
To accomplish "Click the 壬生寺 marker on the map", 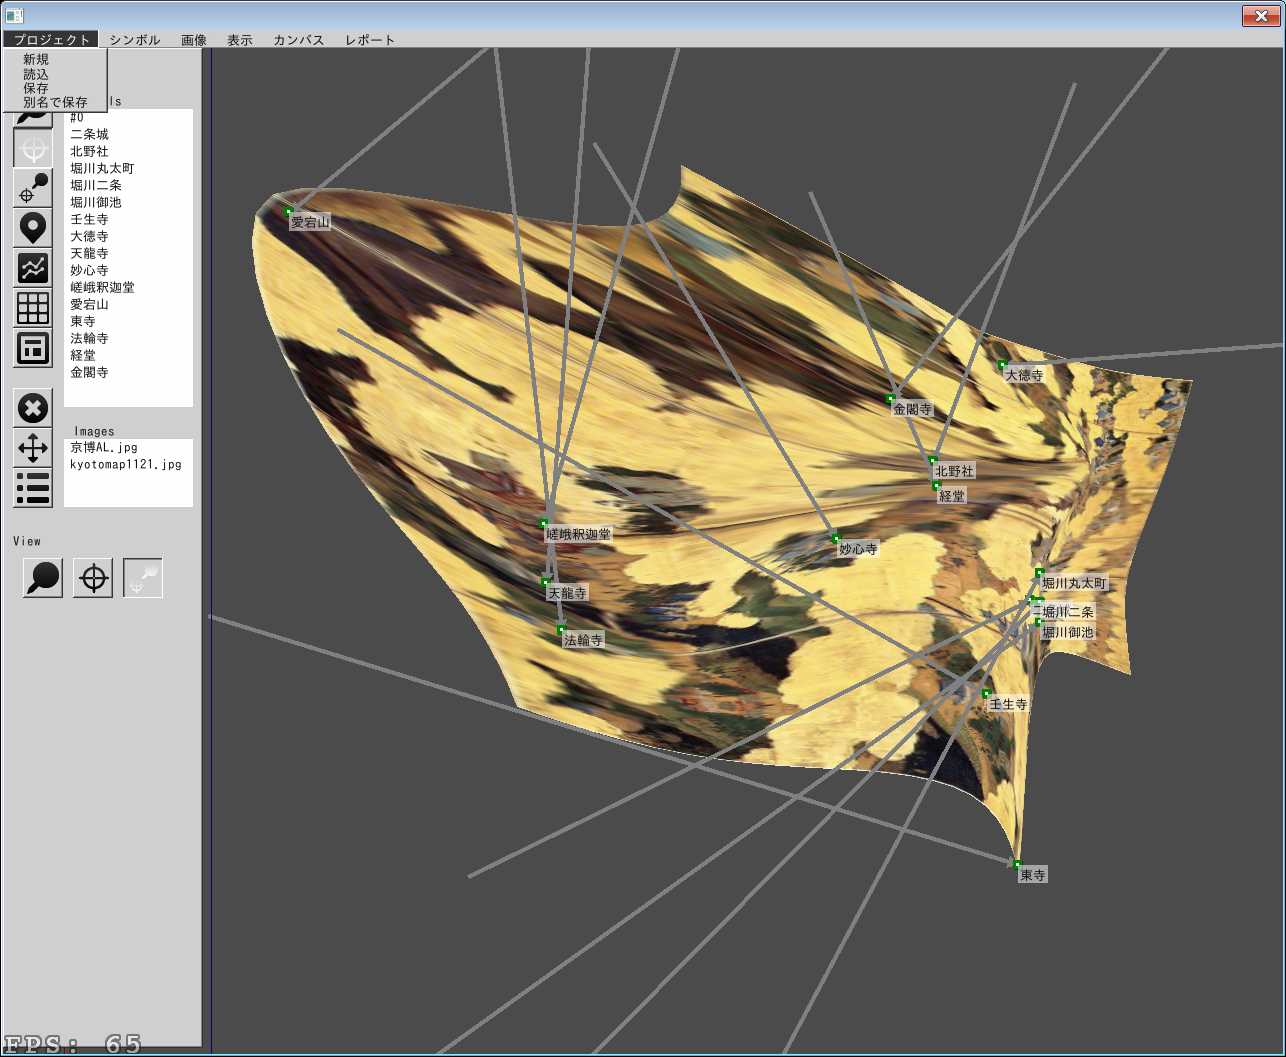I will point(986,693).
